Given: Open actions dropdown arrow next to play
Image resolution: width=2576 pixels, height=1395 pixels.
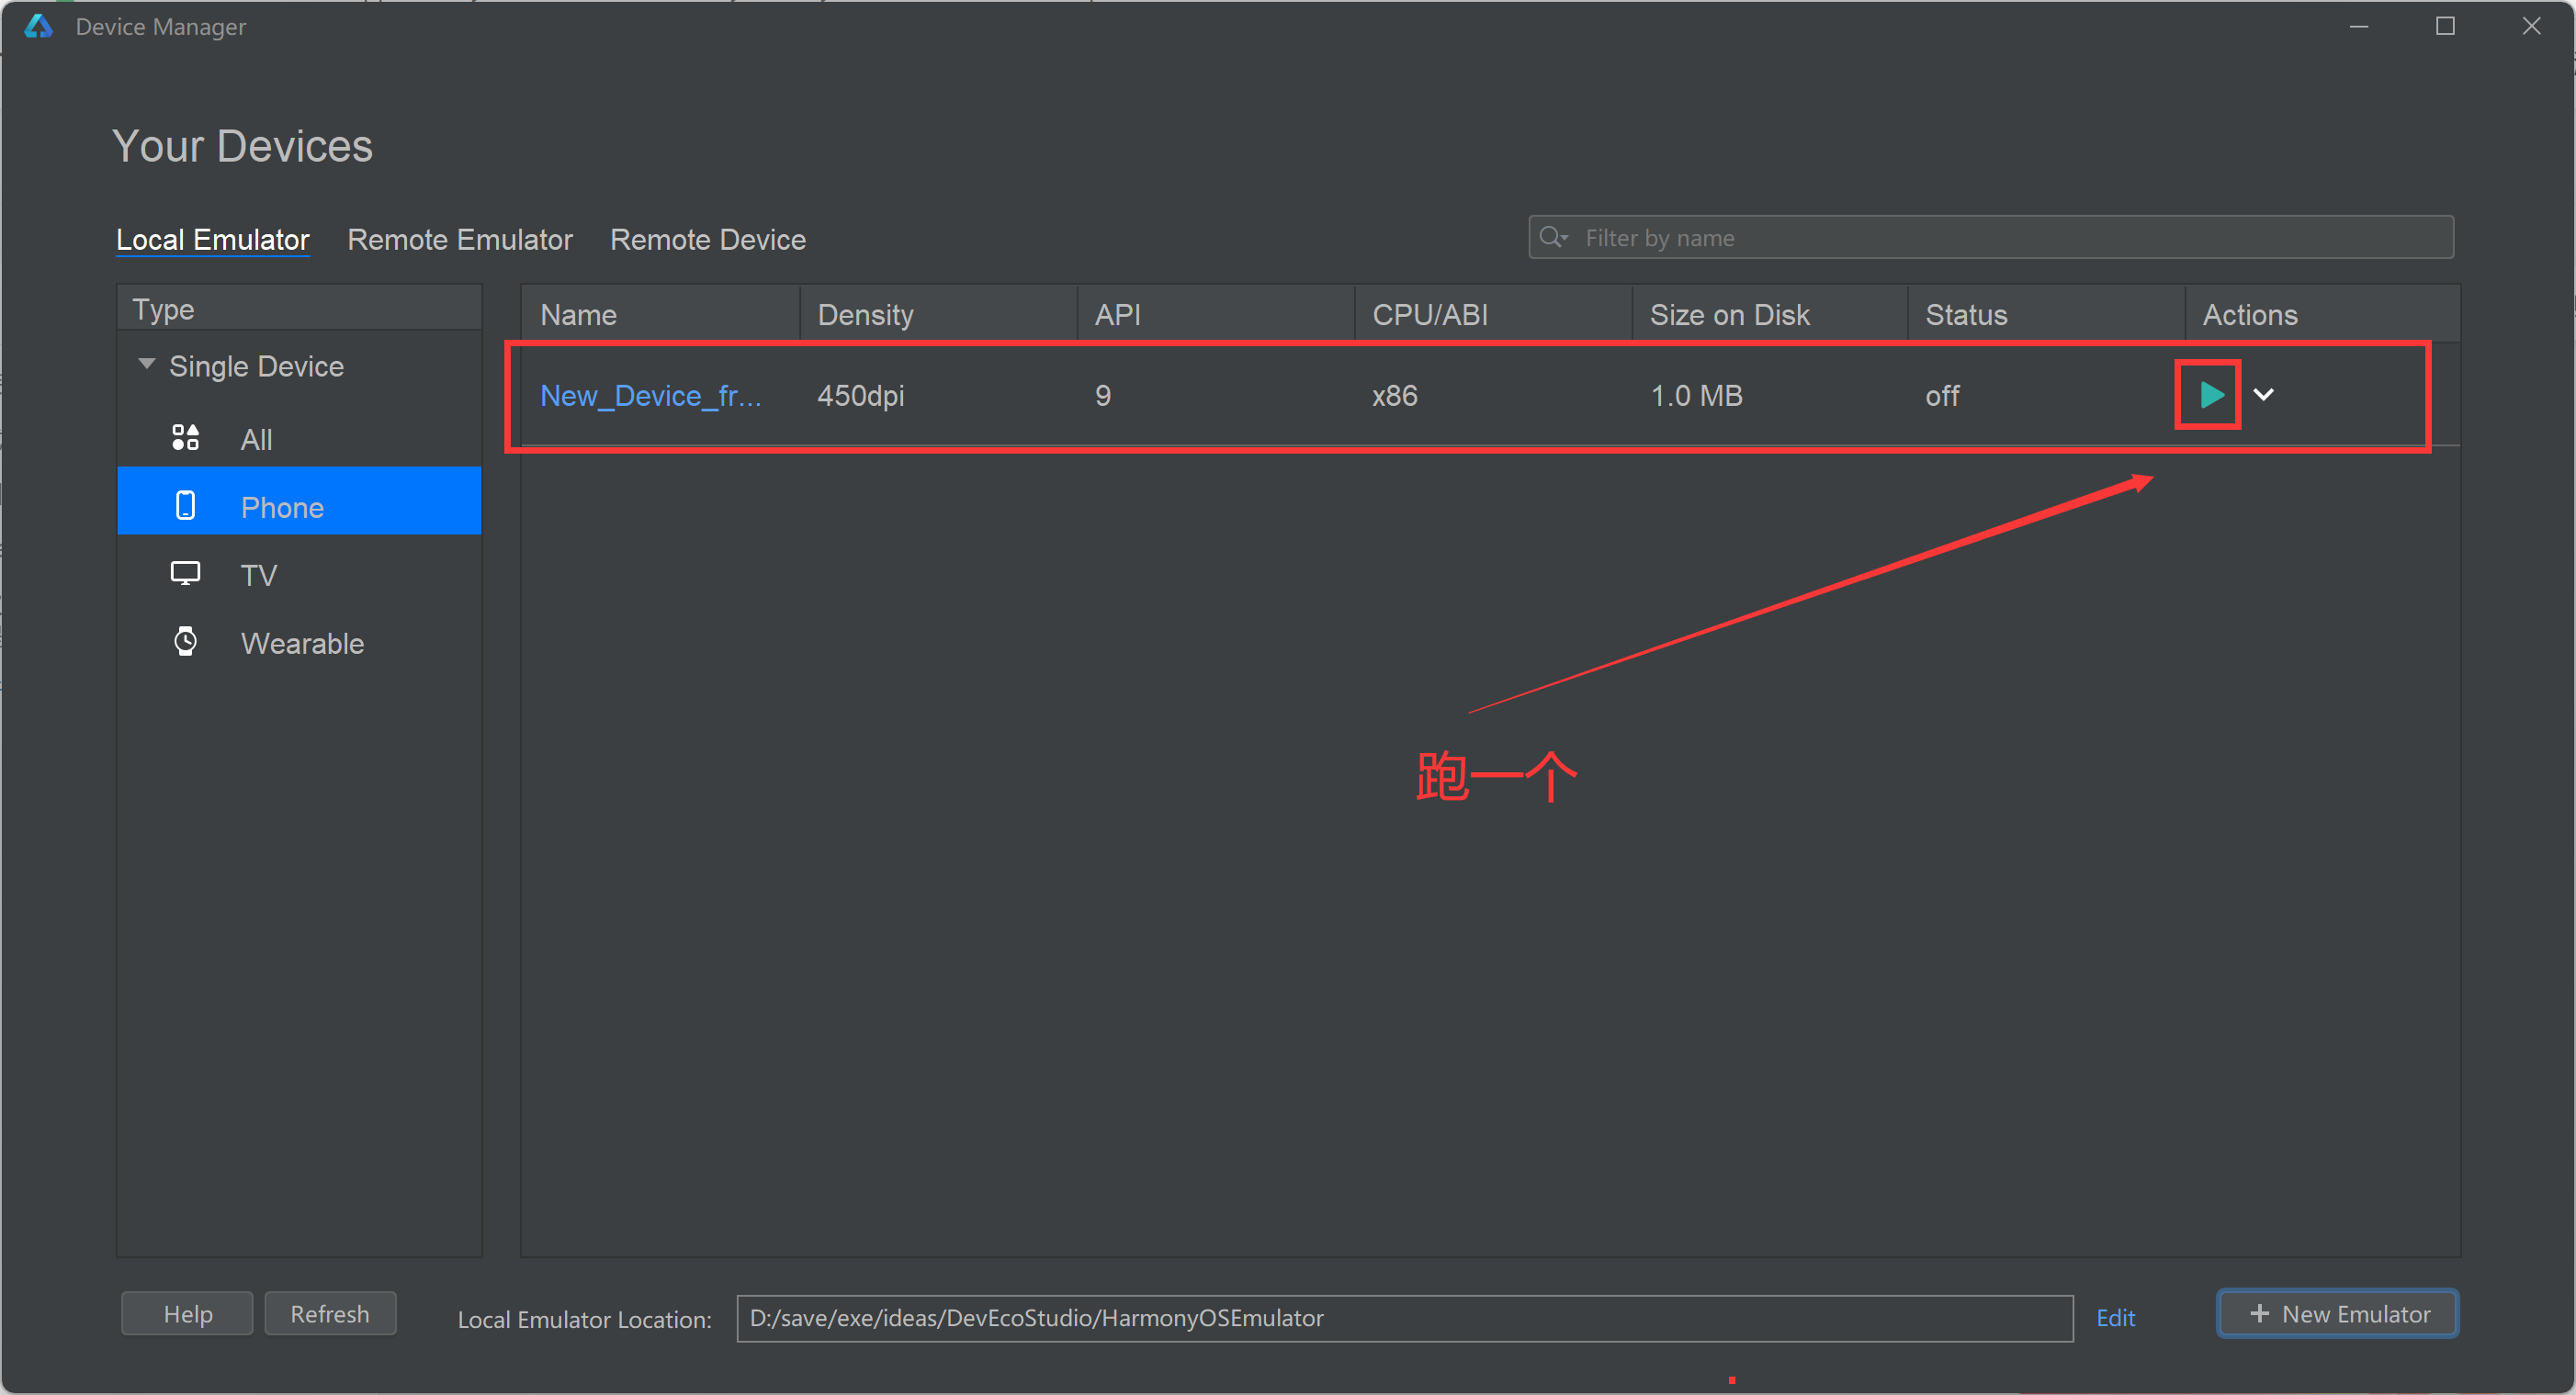Looking at the screenshot, I should pos(2264,395).
